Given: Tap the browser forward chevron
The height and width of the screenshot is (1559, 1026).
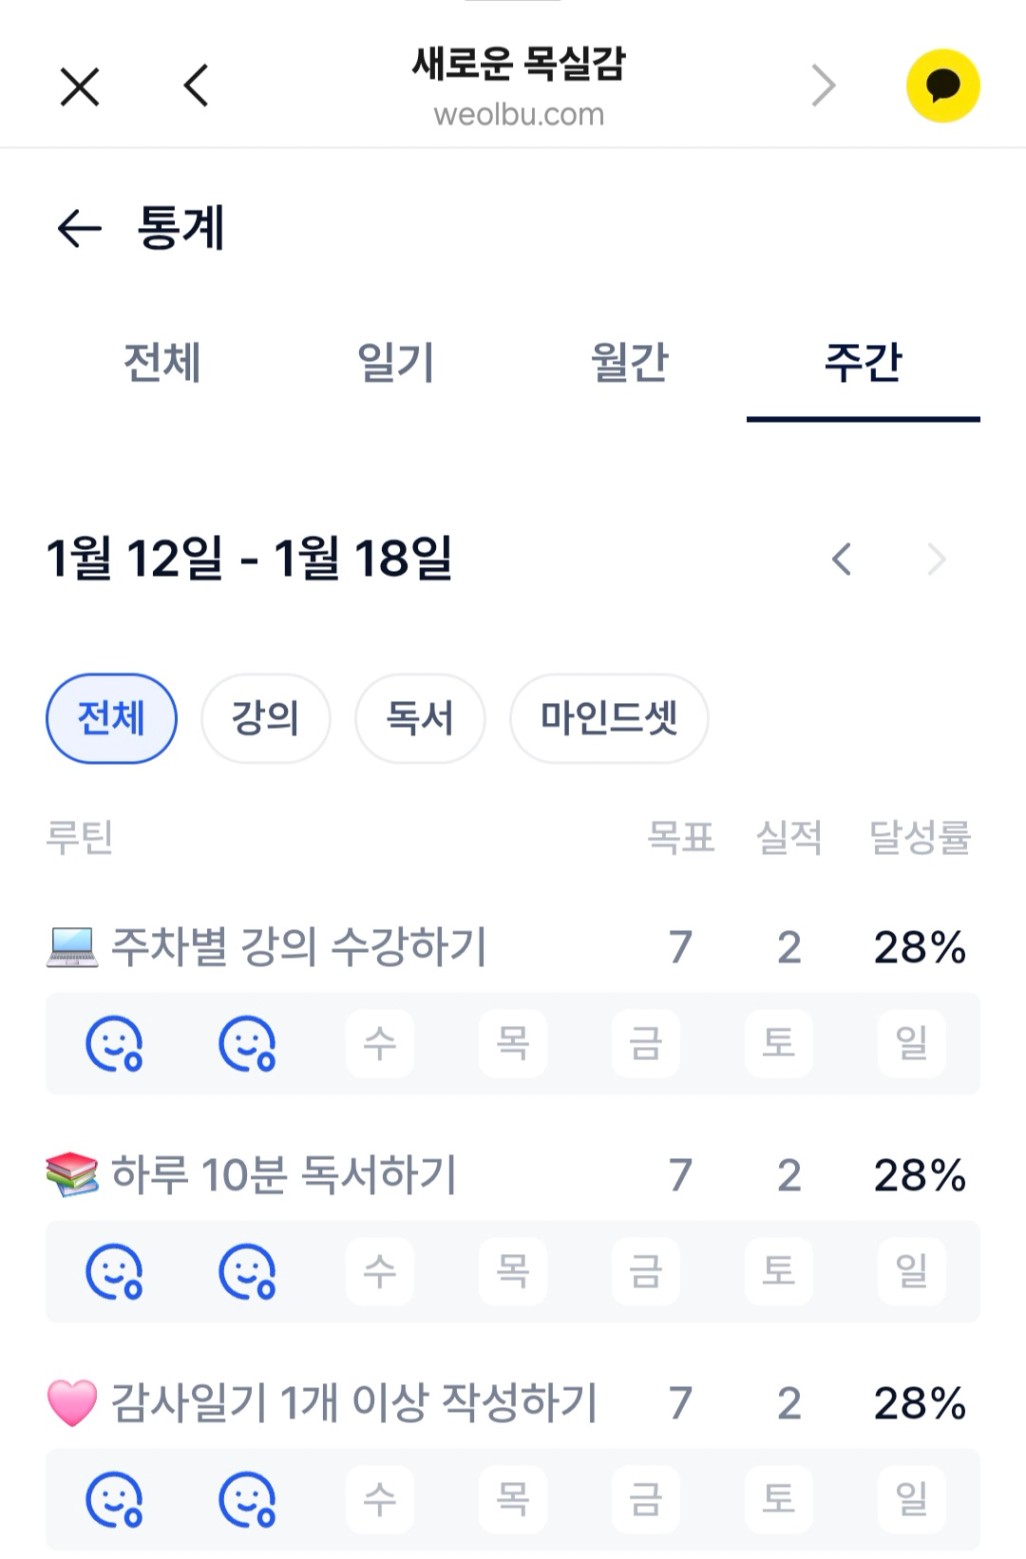Looking at the screenshot, I should click(823, 86).
